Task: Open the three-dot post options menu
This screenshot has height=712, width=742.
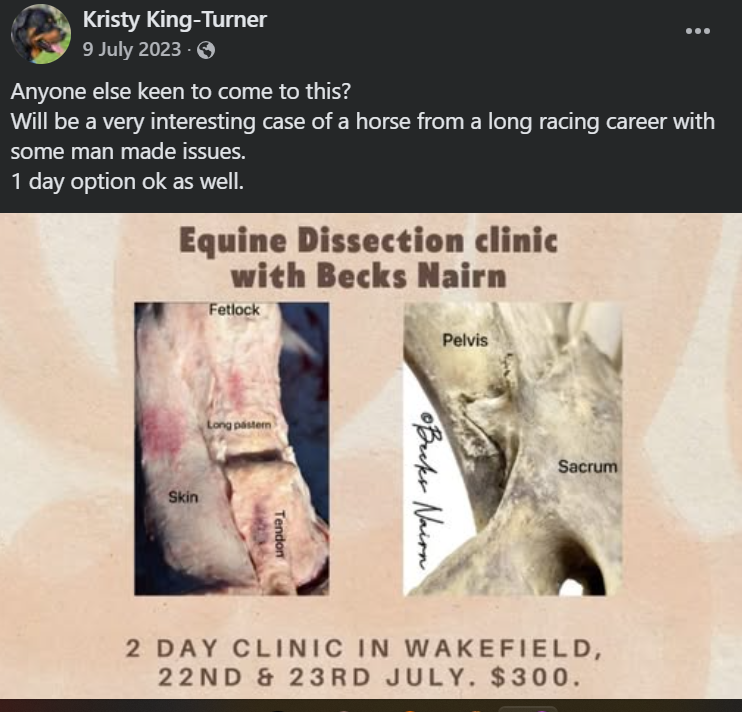Action: point(698,31)
